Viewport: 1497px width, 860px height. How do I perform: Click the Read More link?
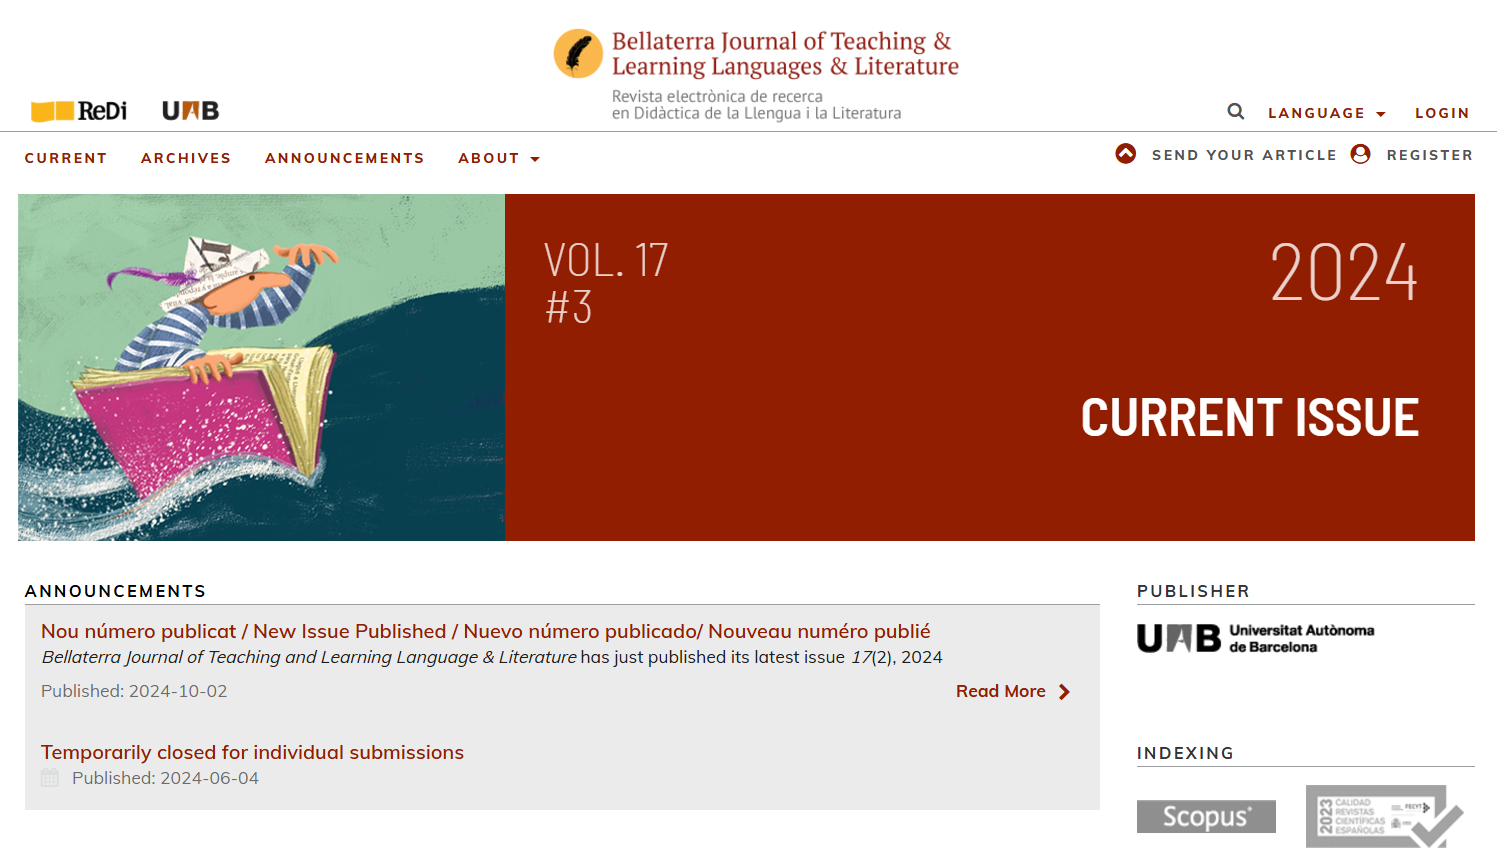click(x=1001, y=691)
